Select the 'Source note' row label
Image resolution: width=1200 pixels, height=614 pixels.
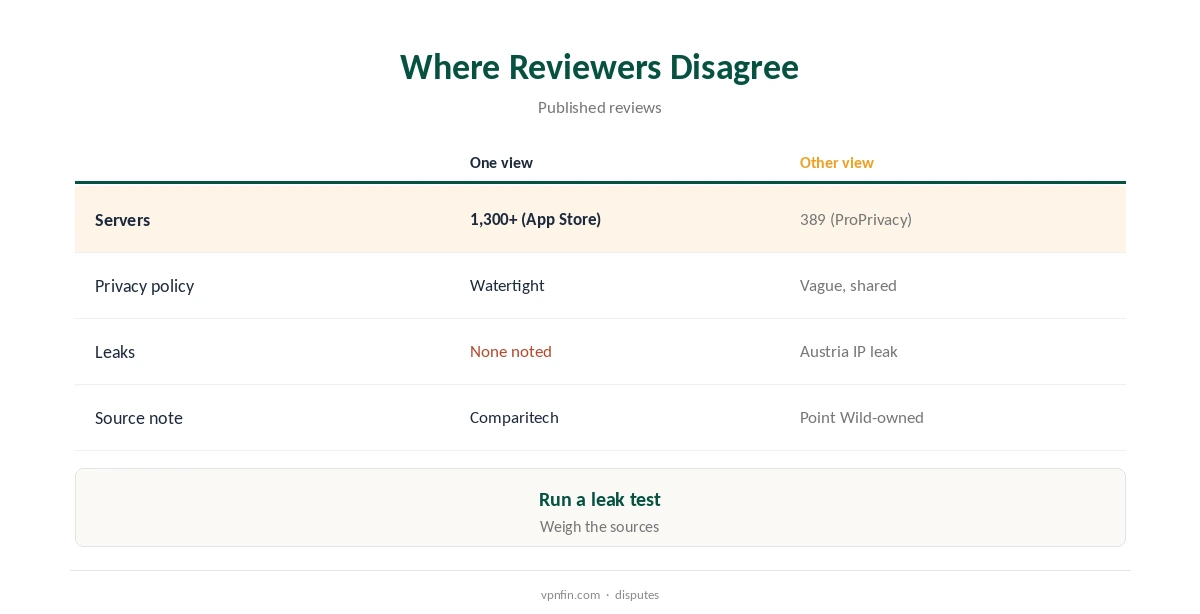[x=139, y=418]
